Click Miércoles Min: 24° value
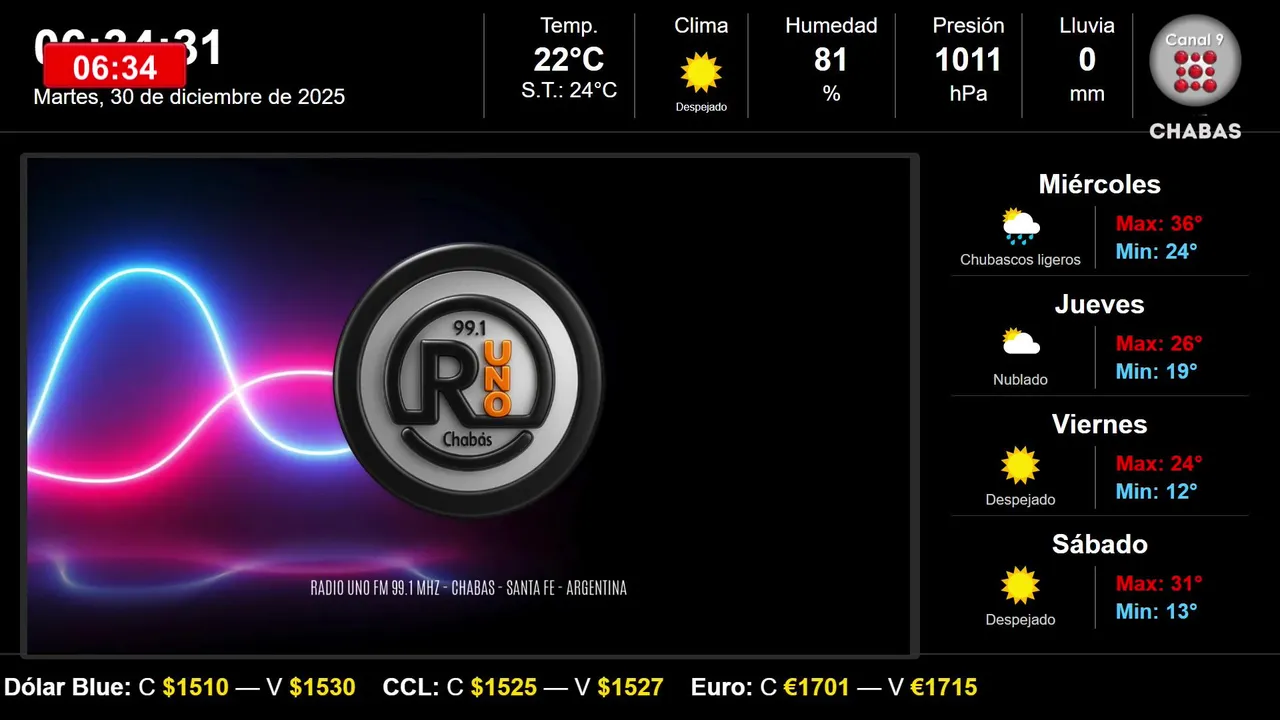Image resolution: width=1280 pixels, height=720 pixels. (x=1157, y=251)
